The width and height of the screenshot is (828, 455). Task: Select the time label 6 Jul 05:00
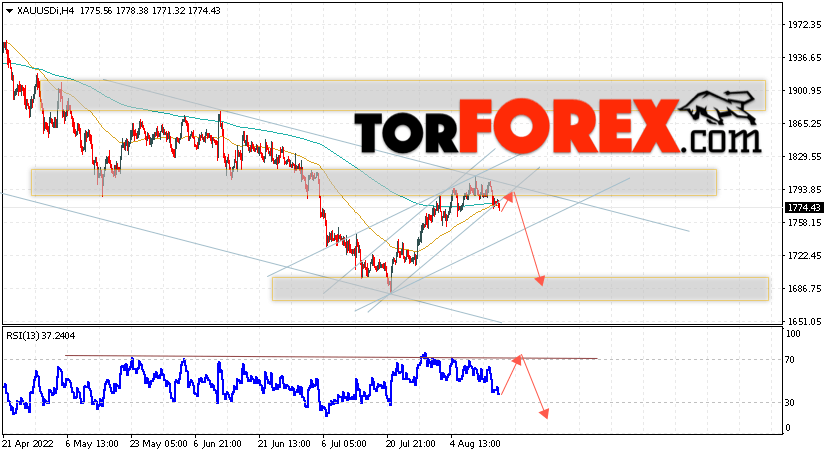pyautogui.click(x=344, y=444)
